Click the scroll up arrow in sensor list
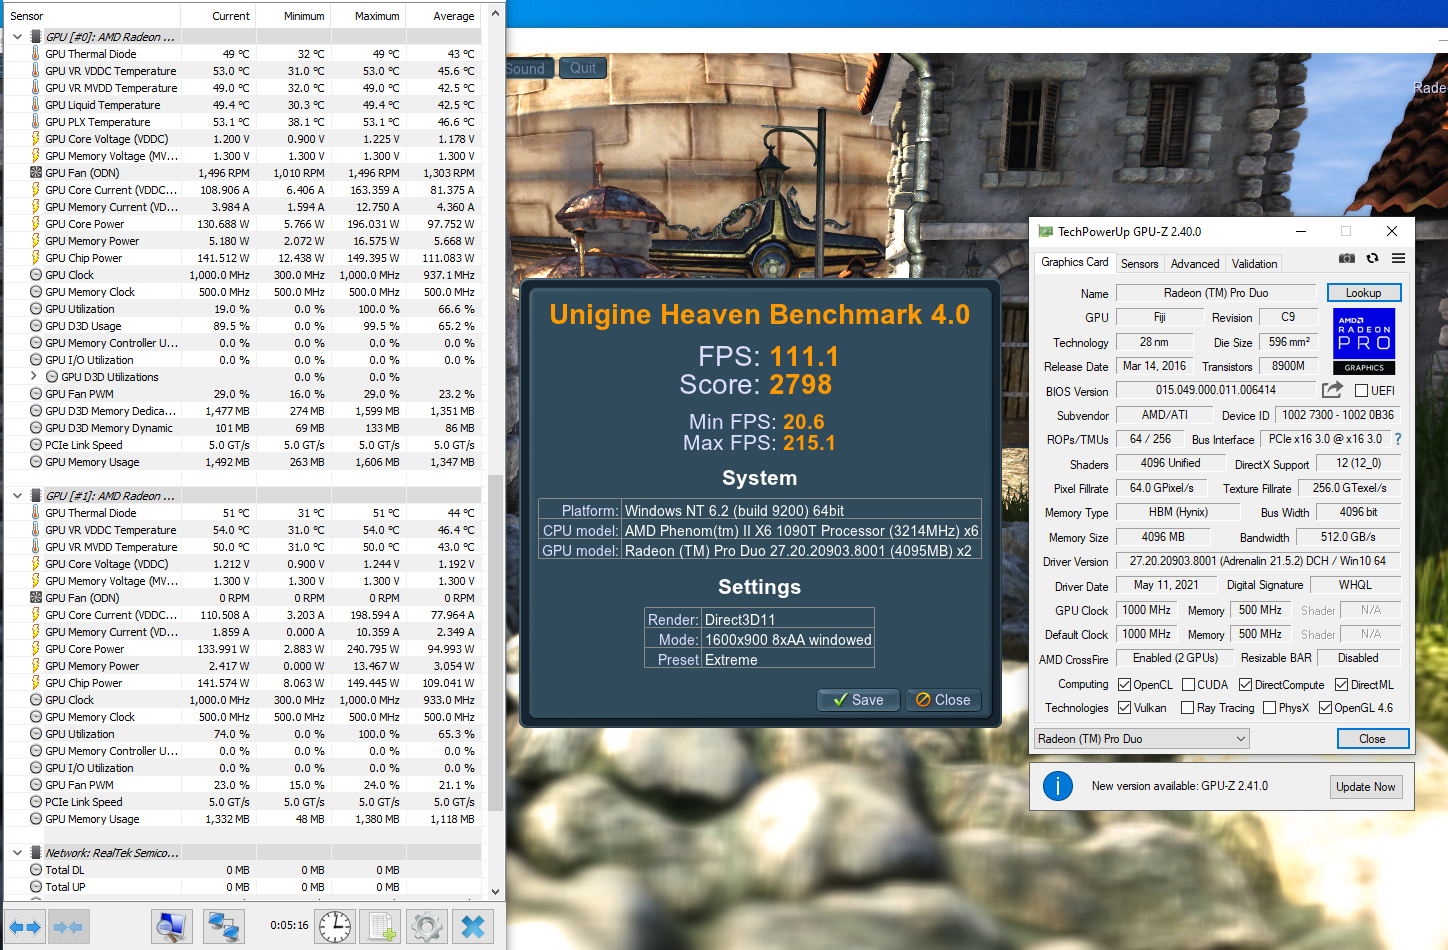 495,15
